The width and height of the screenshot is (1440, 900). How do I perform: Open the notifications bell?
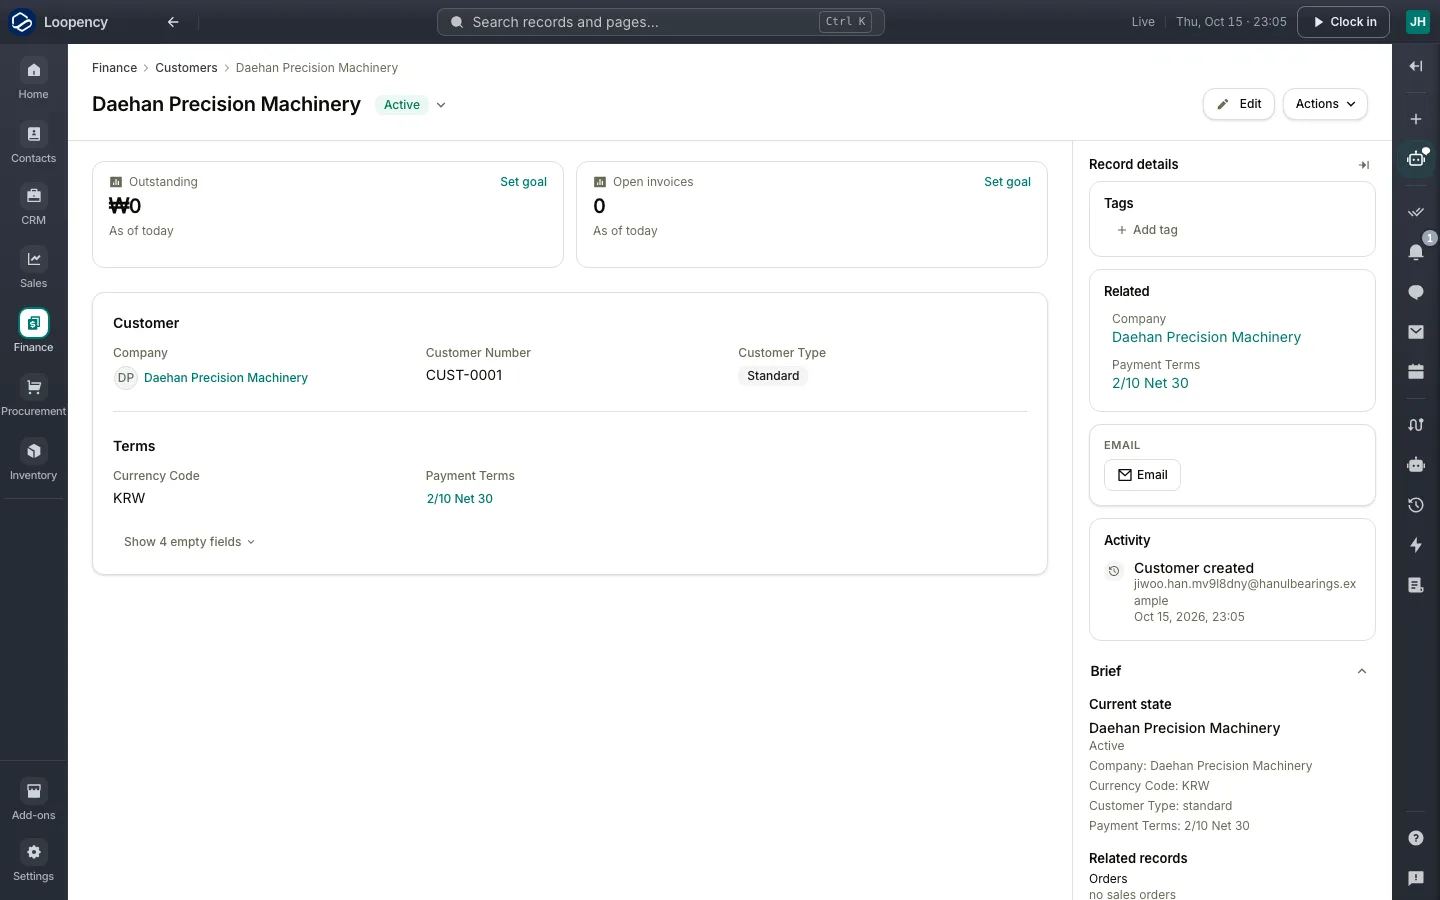click(x=1416, y=252)
